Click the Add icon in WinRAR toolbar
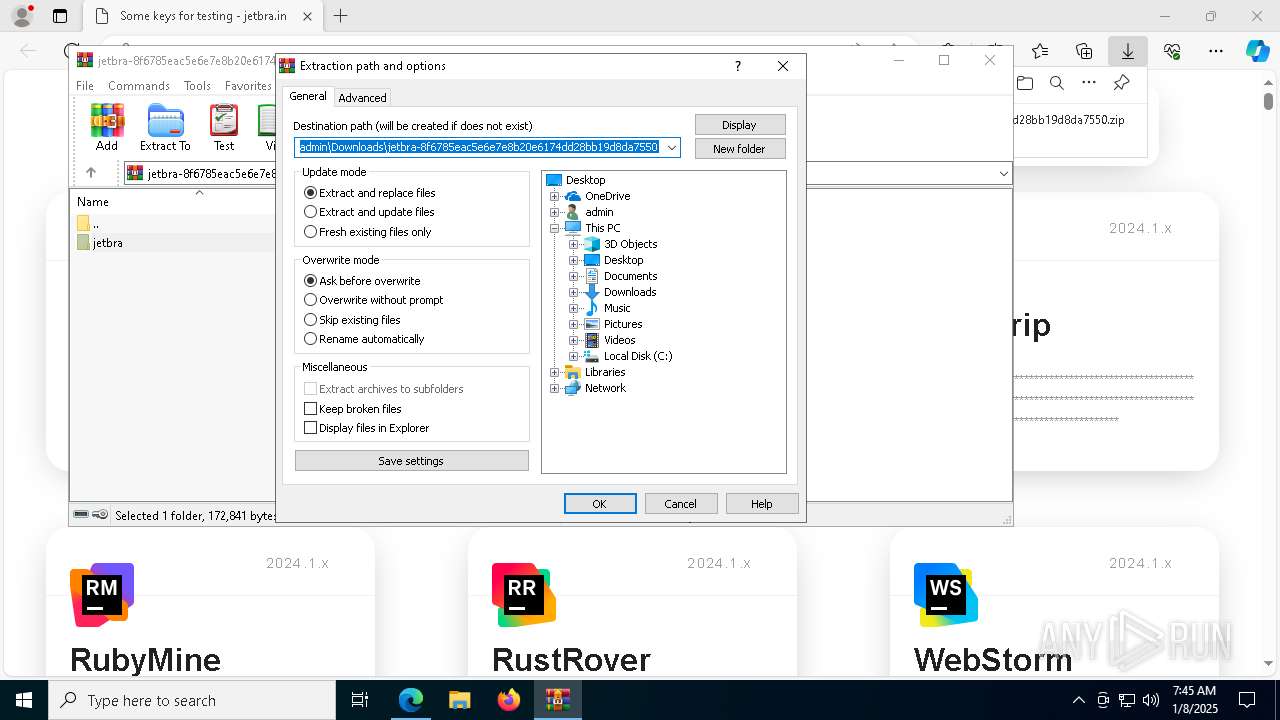The height and width of the screenshot is (720, 1280). [107, 127]
